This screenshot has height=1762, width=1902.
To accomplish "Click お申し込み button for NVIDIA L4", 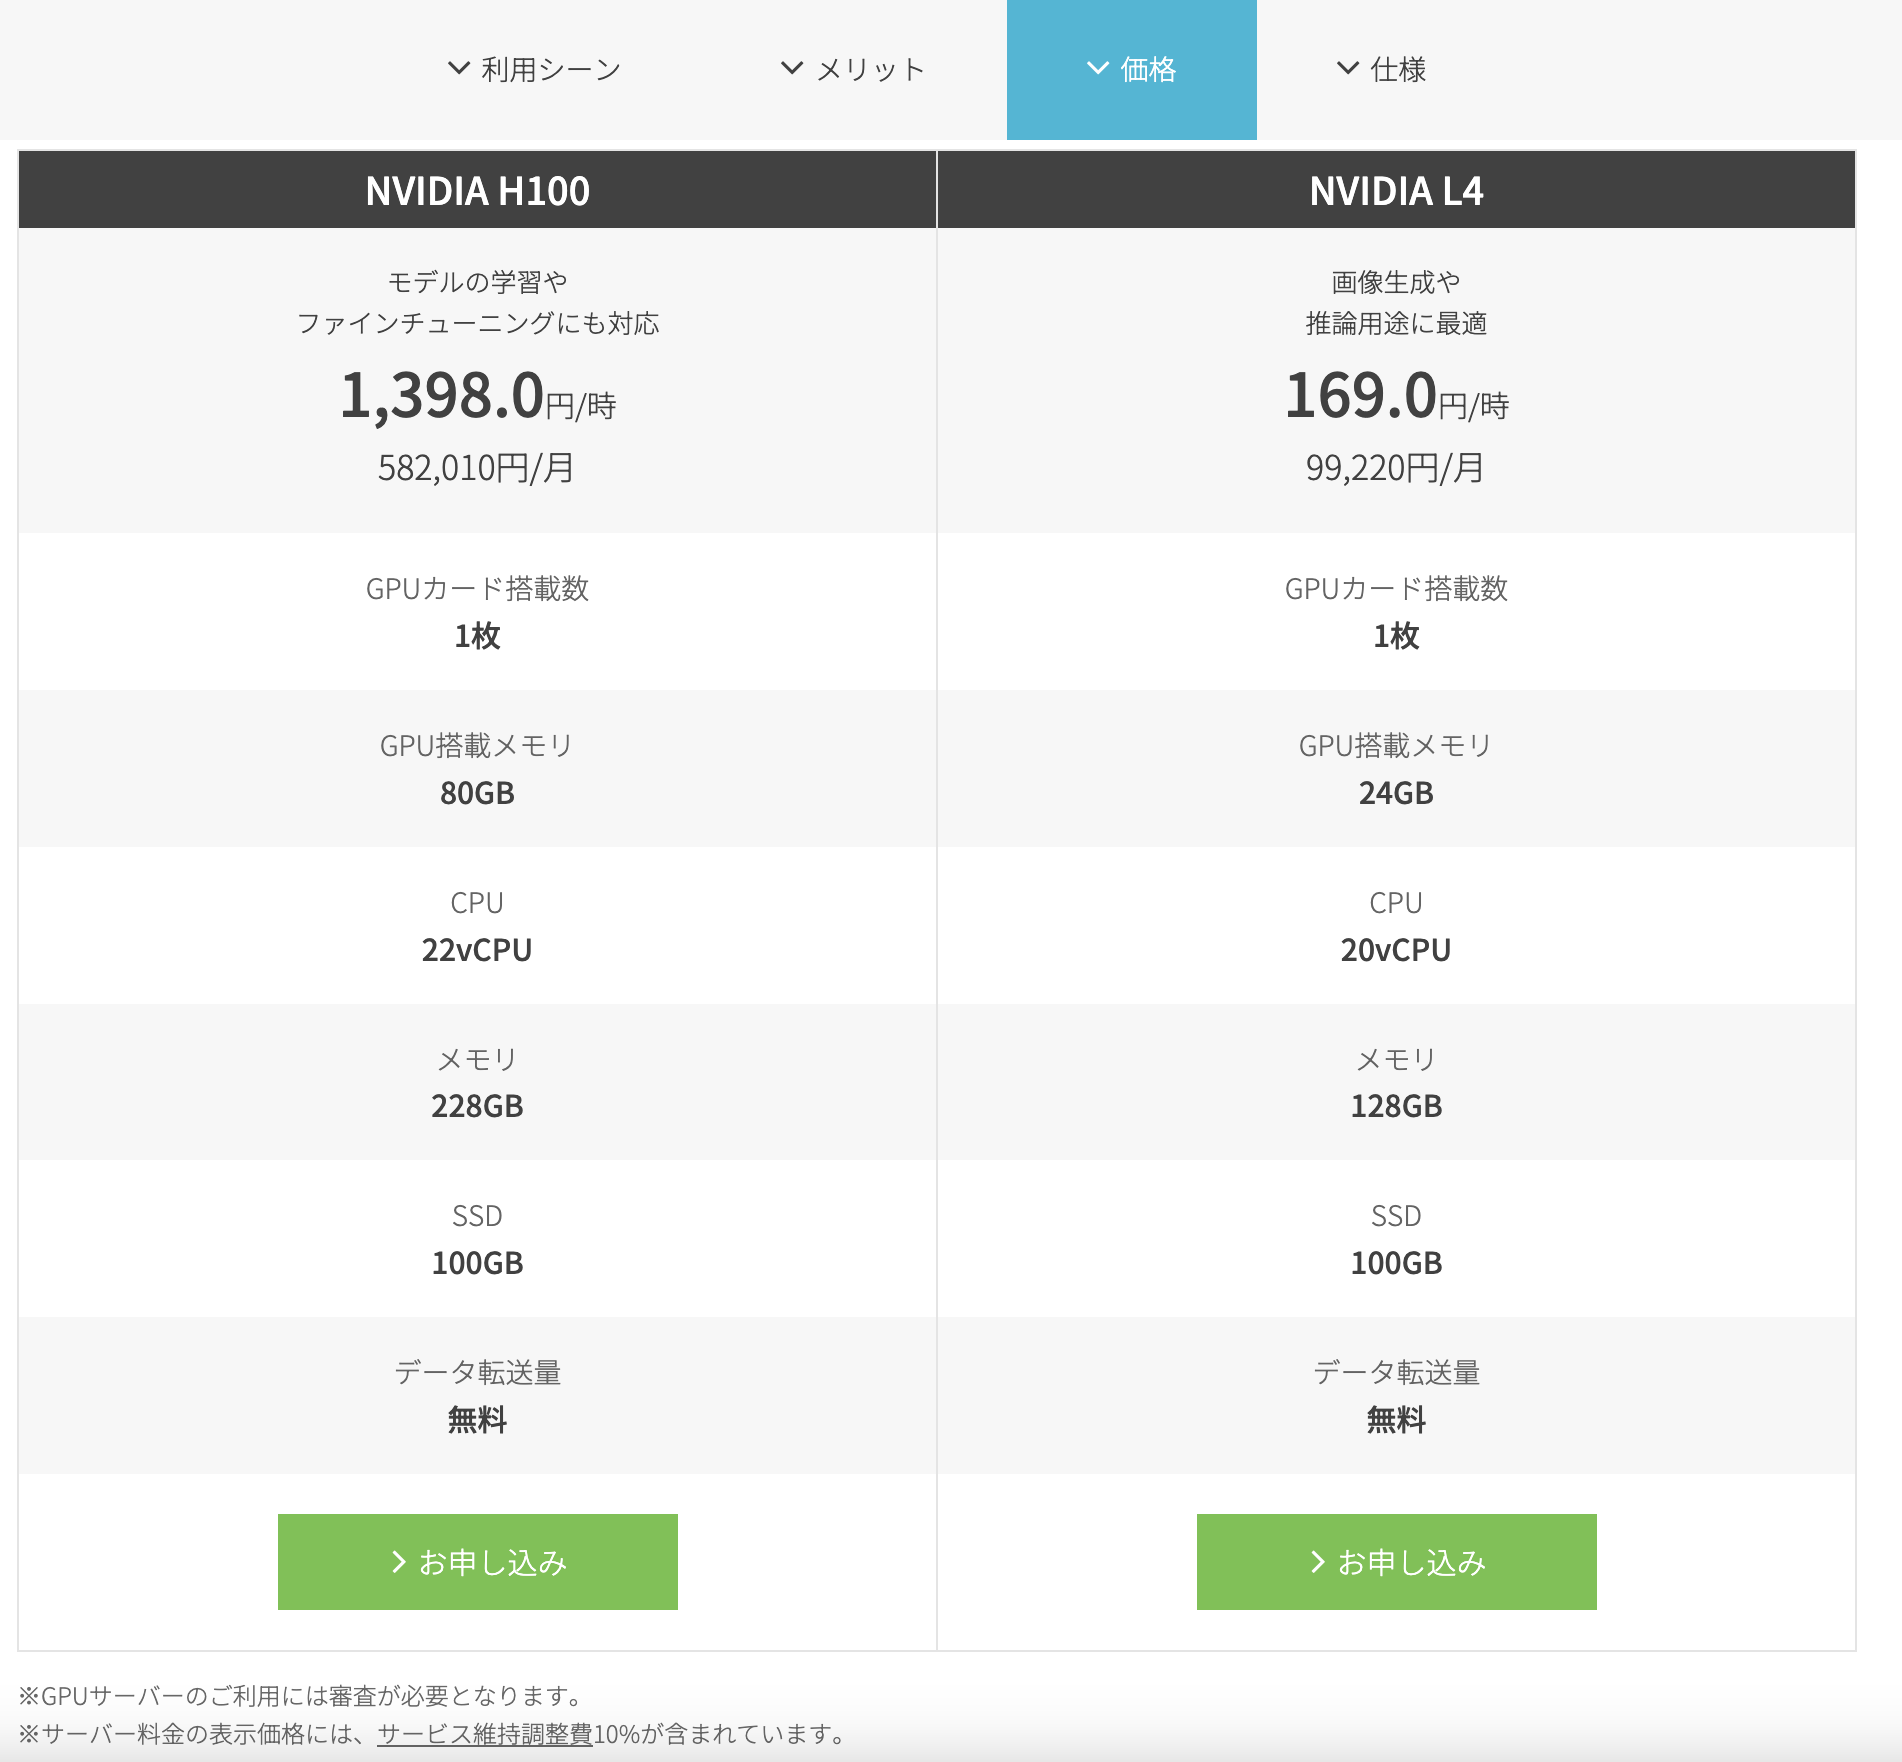I will 1396,1561.
